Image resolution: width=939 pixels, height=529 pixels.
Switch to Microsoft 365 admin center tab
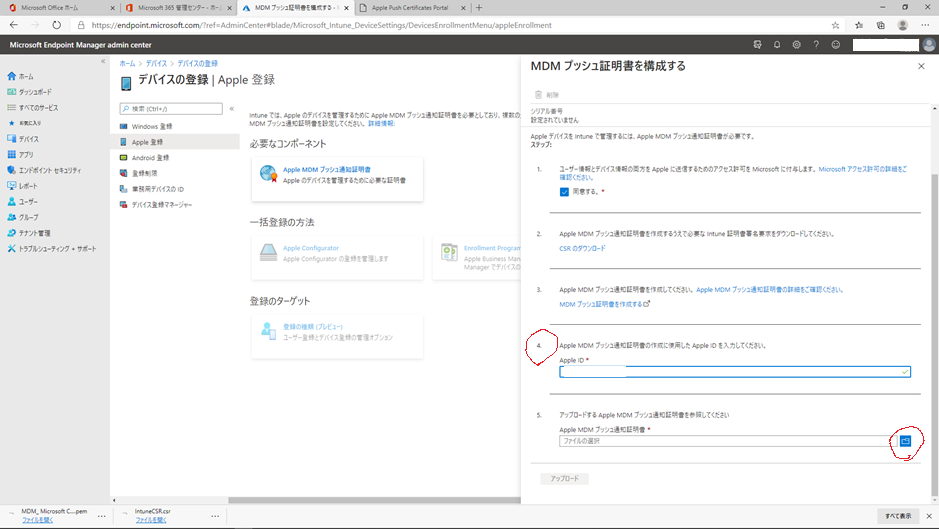[179, 8]
